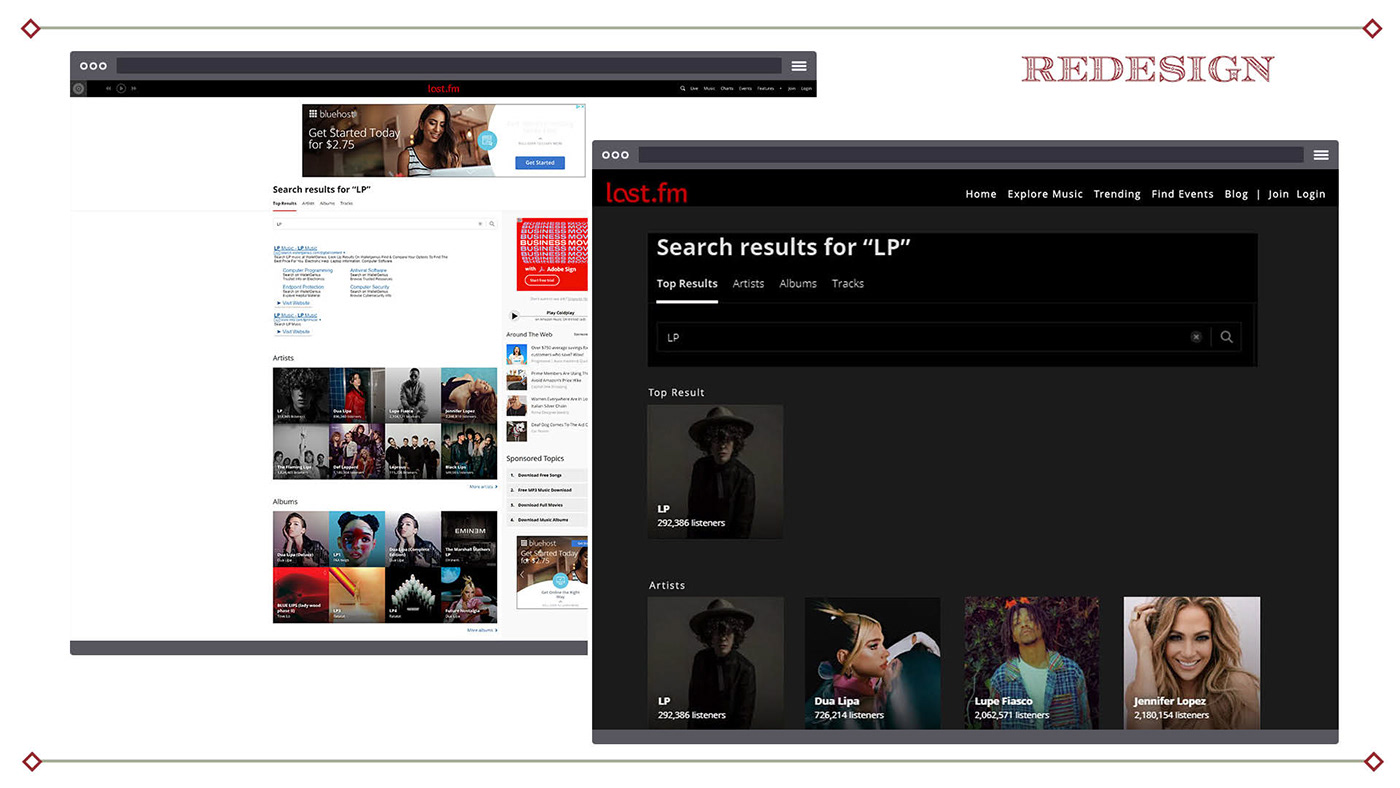Open hamburger menu in original window

click(x=799, y=66)
